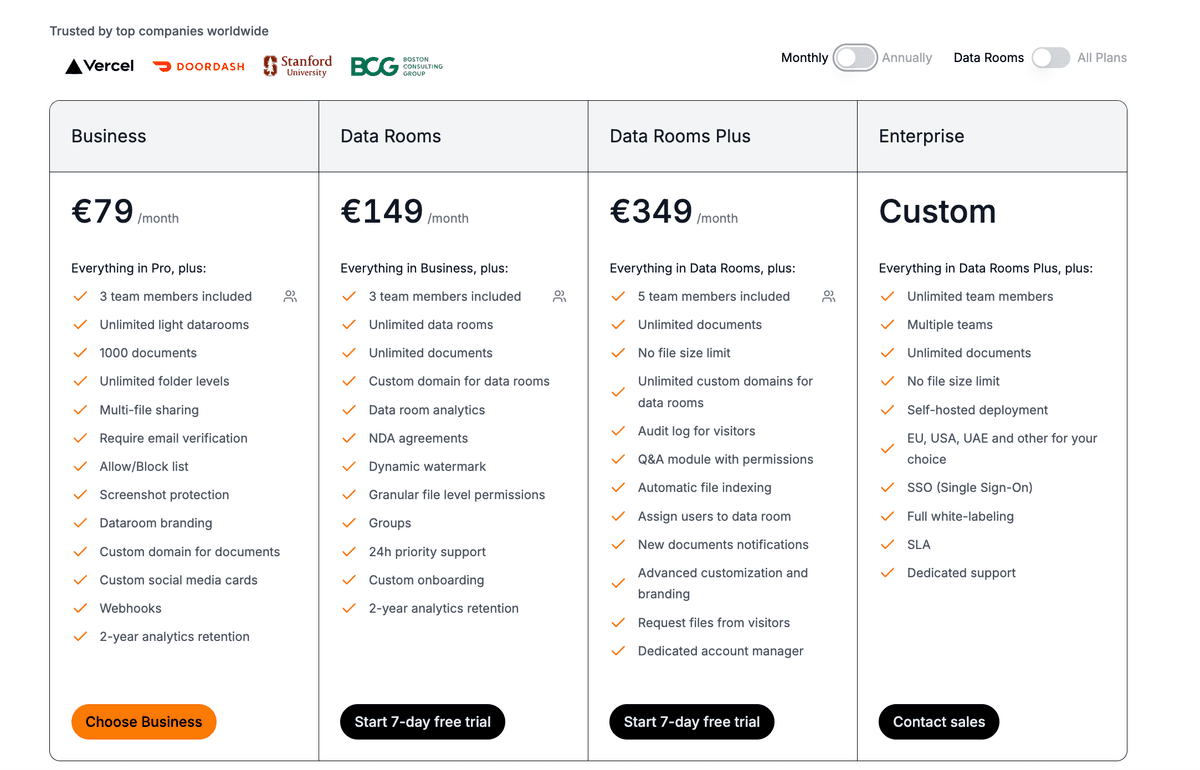Click the Stanford University logo
The image size is (1200, 770).
(296, 65)
